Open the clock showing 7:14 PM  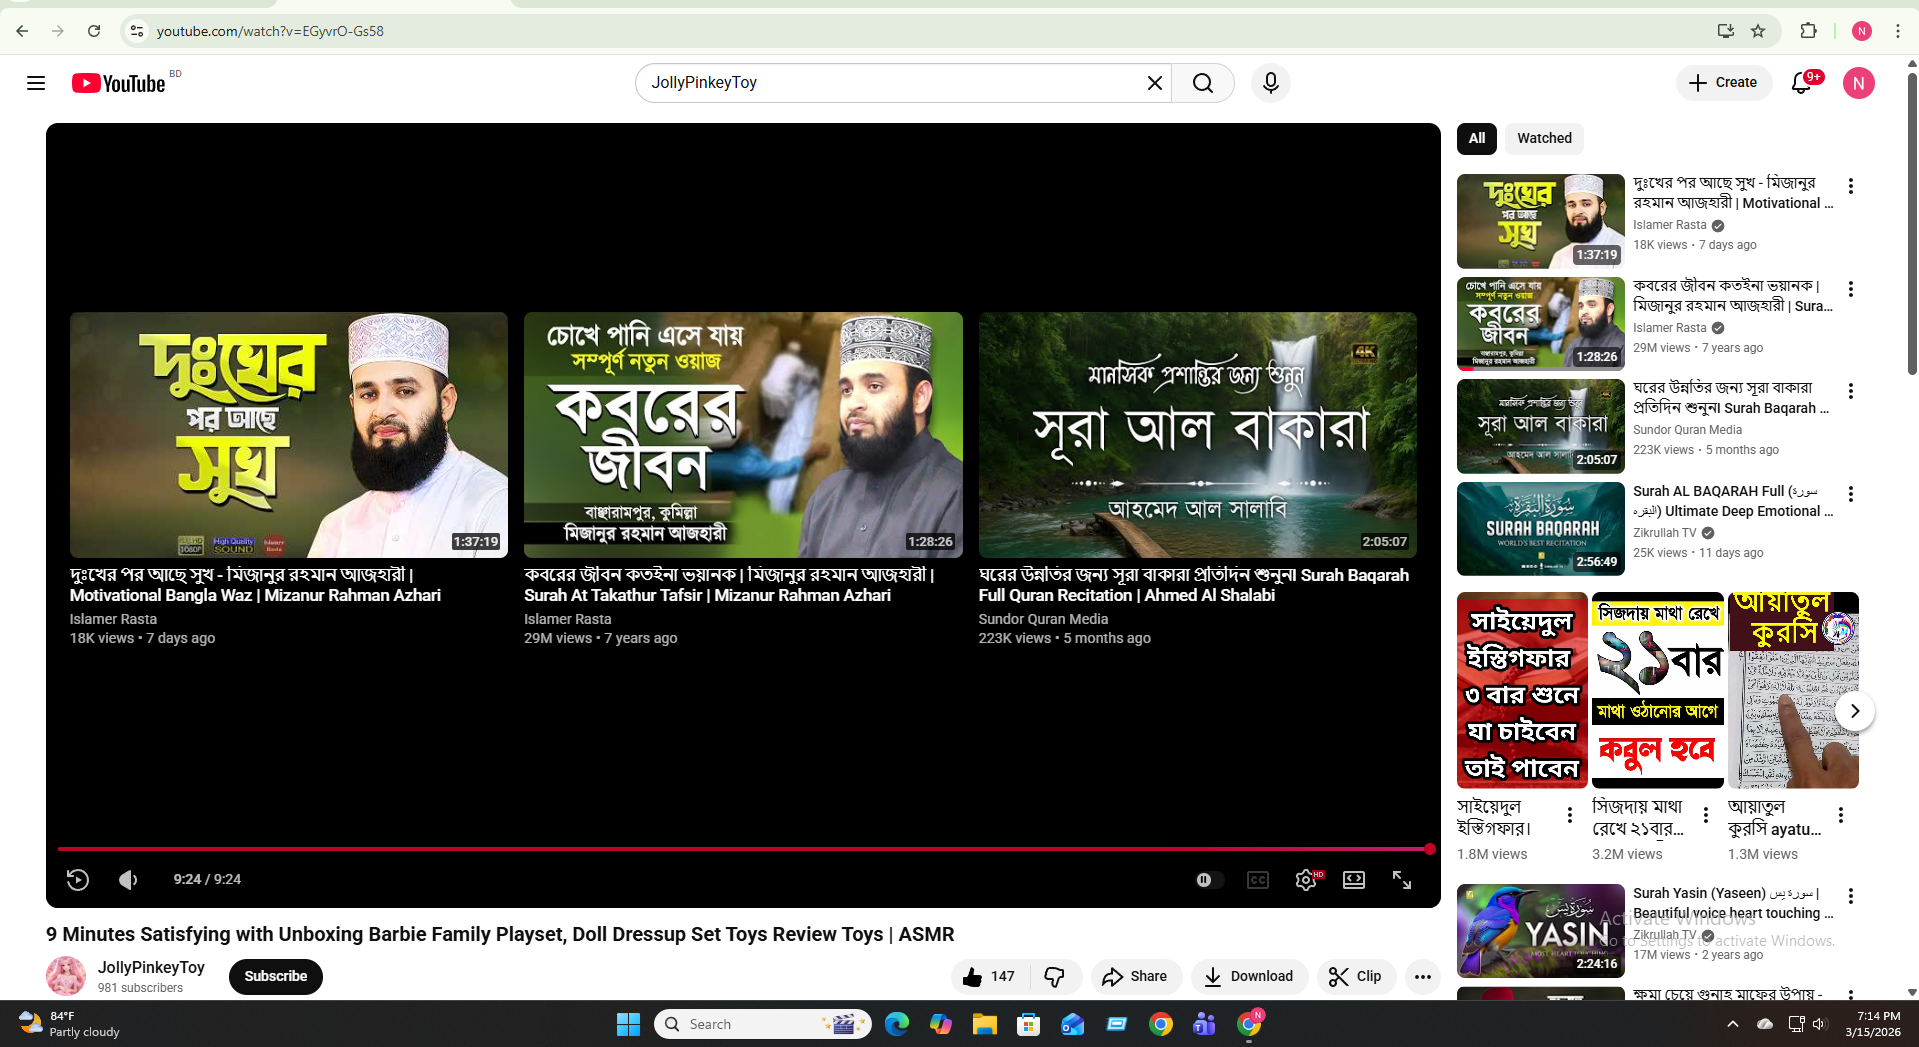point(1873,1024)
